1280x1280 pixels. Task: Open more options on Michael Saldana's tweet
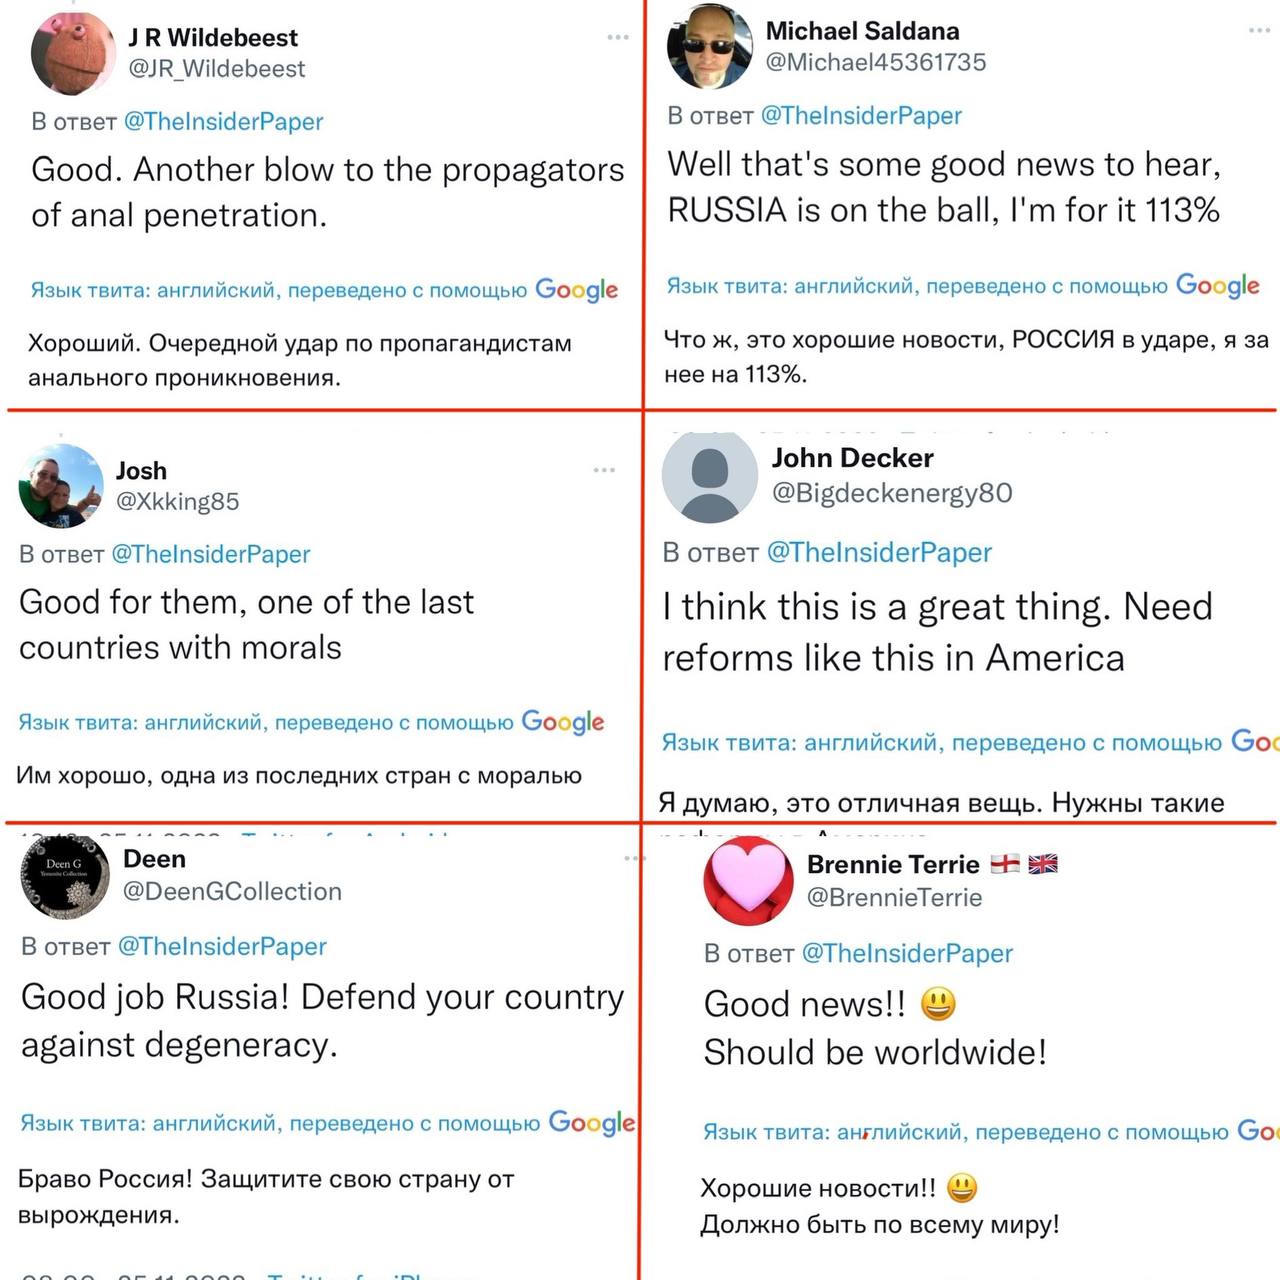pos(1259,31)
